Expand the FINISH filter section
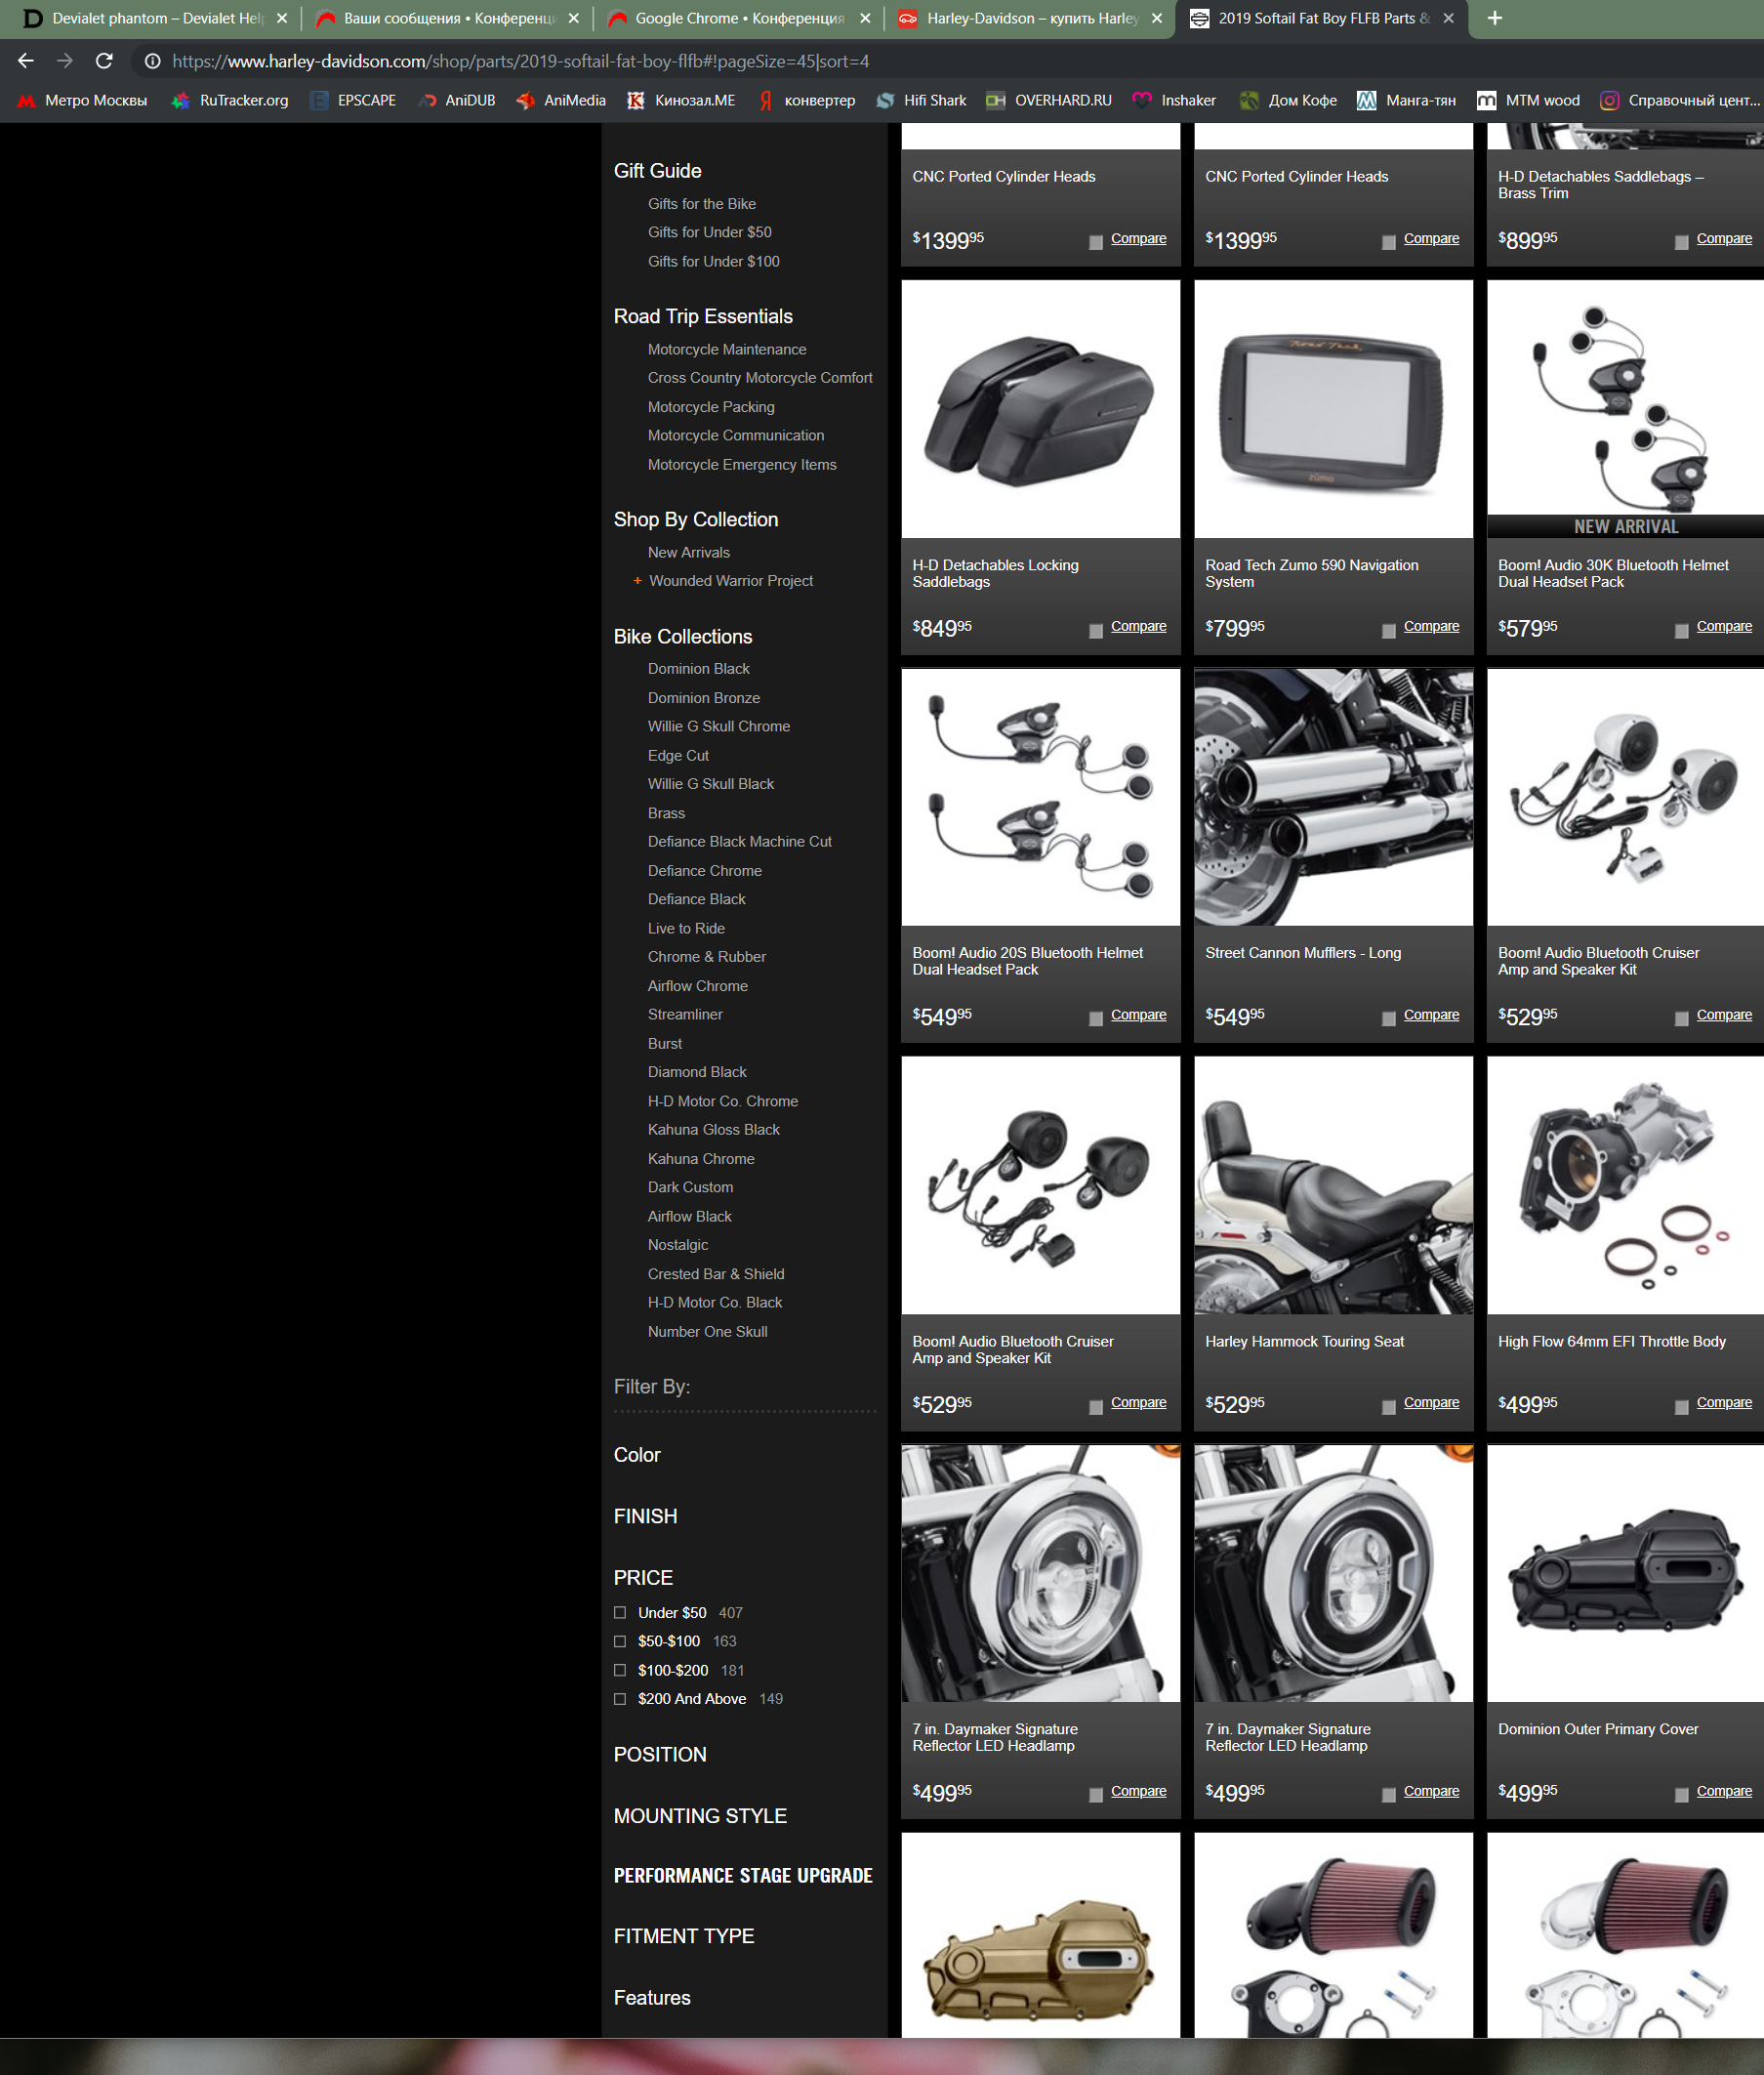This screenshot has height=2075, width=1764. click(x=645, y=1517)
